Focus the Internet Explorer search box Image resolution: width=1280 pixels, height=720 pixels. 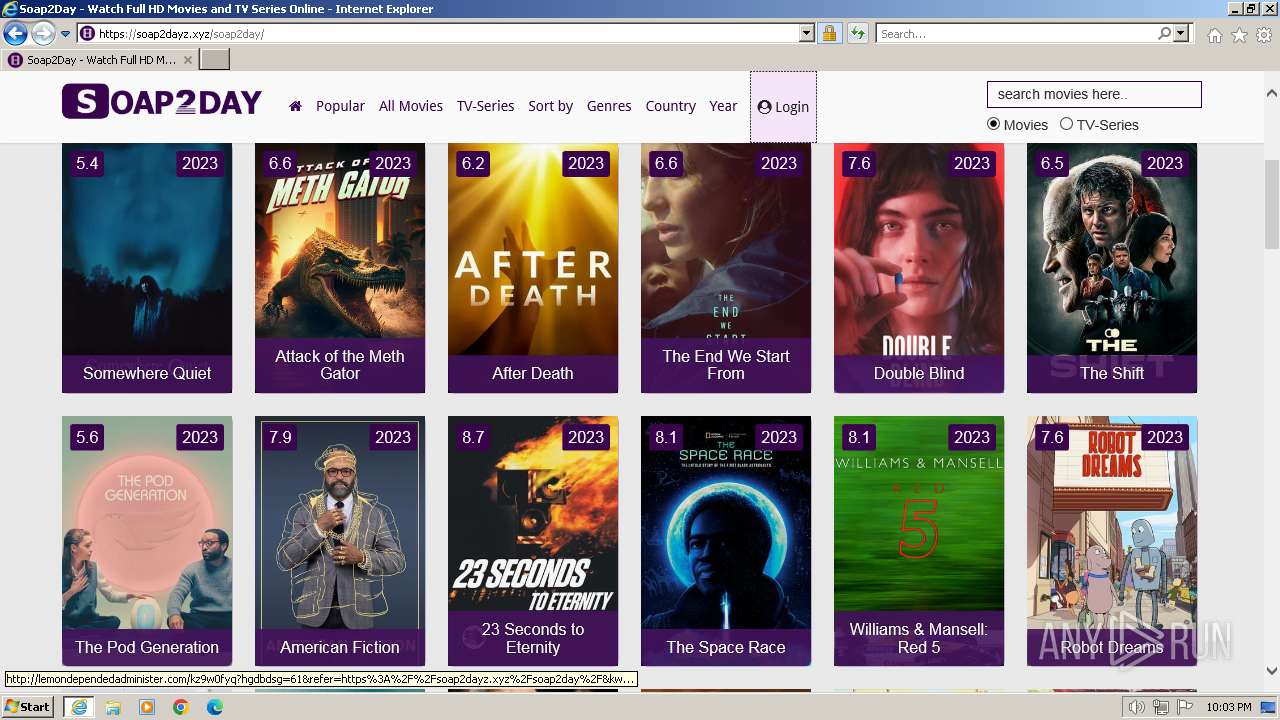(x=1017, y=34)
